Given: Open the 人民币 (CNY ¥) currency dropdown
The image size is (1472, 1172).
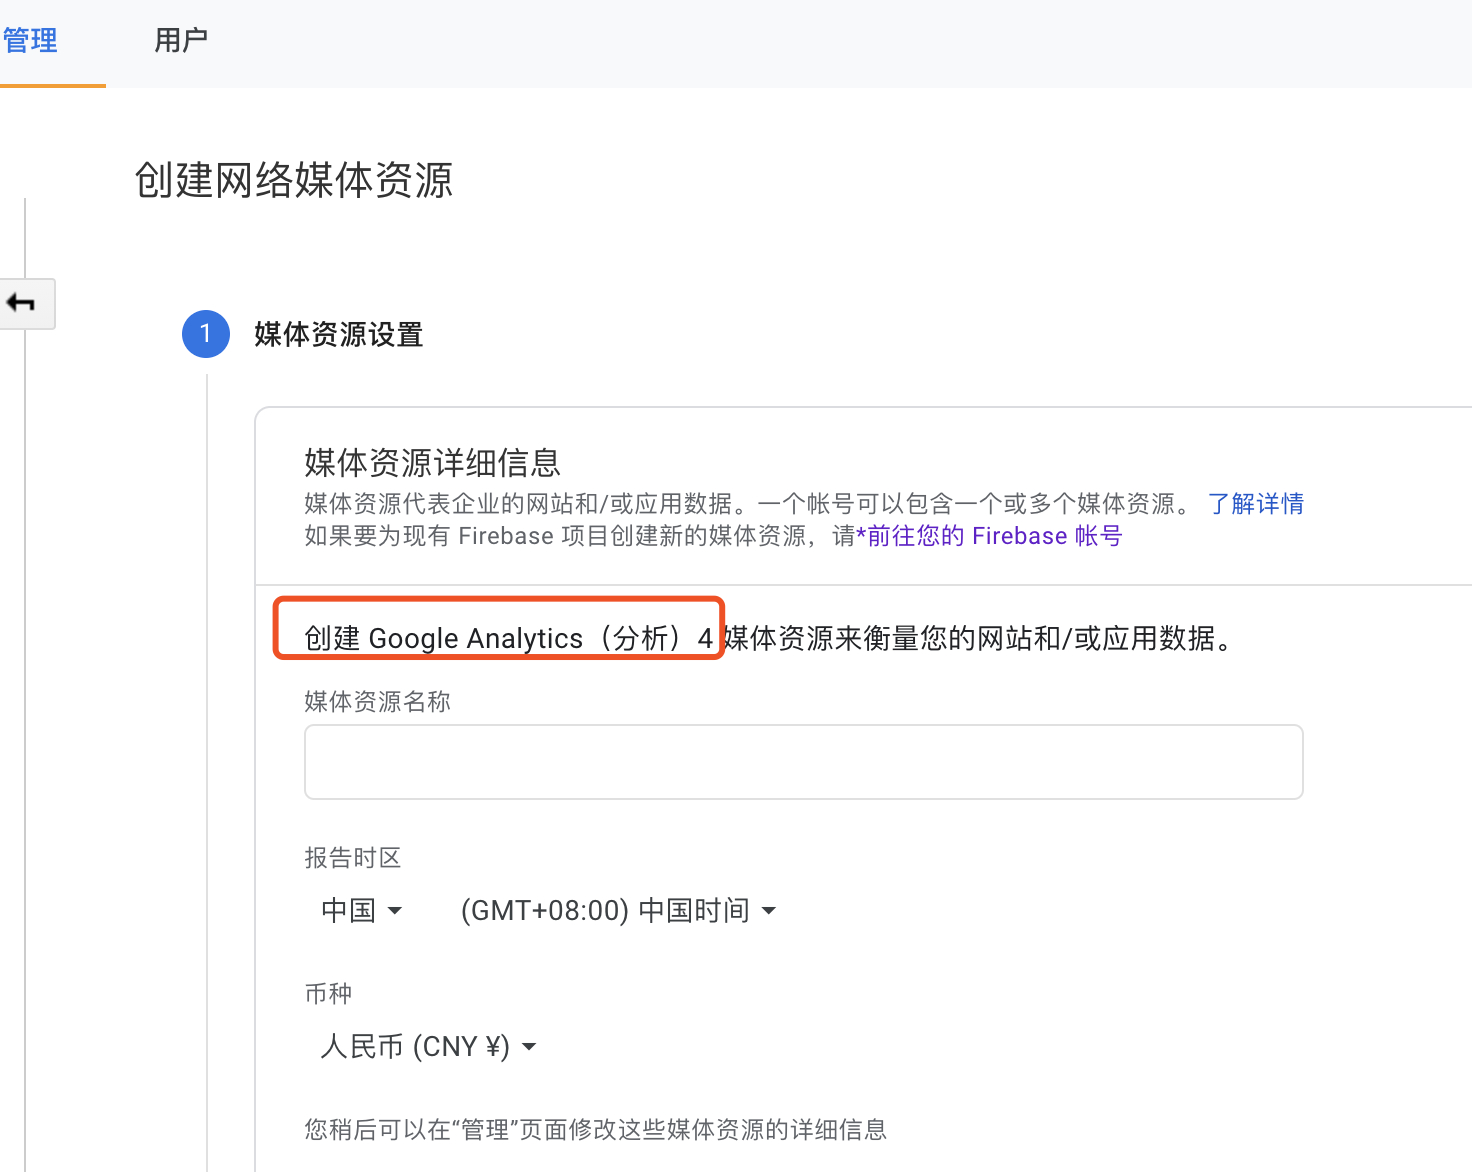Looking at the screenshot, I should pos(428,1046).
